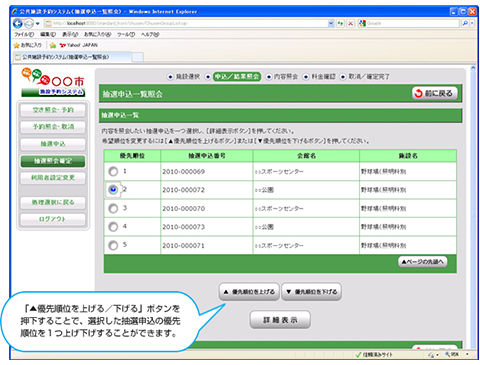The width and height of the screenshot is (480, 365).
Task: Open the 編集 menu
Action: (x=48, y=34)
